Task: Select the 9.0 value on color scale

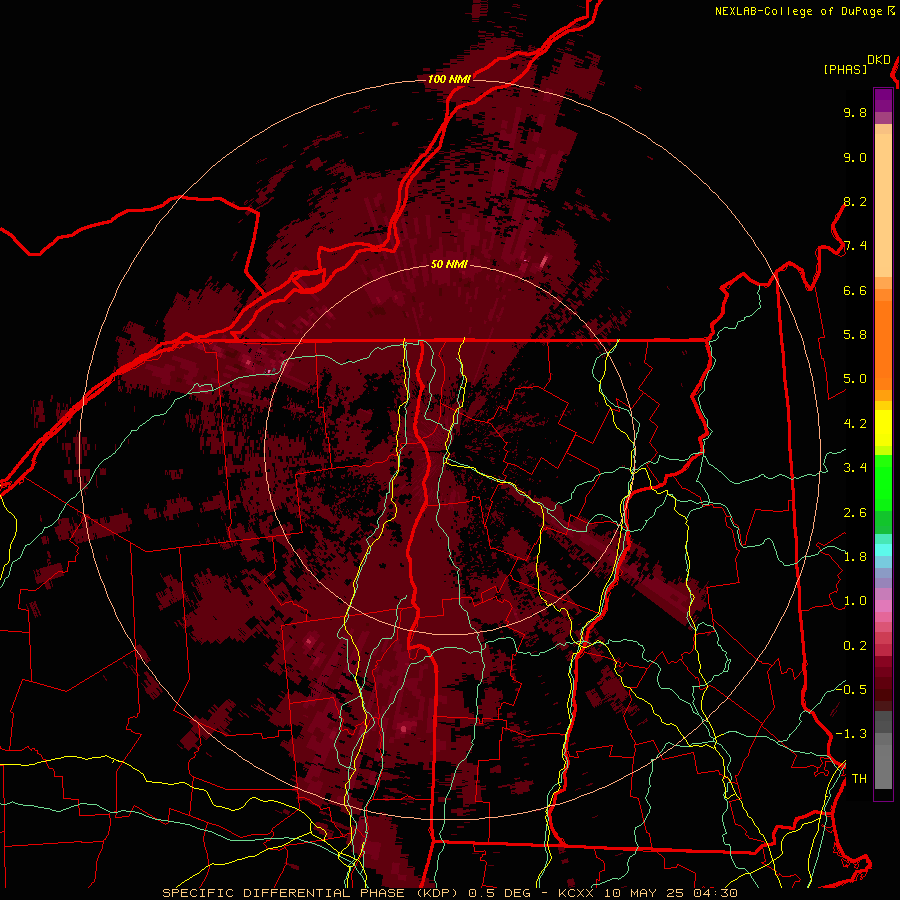Action: pyautogui.click(x=855, y=157)
